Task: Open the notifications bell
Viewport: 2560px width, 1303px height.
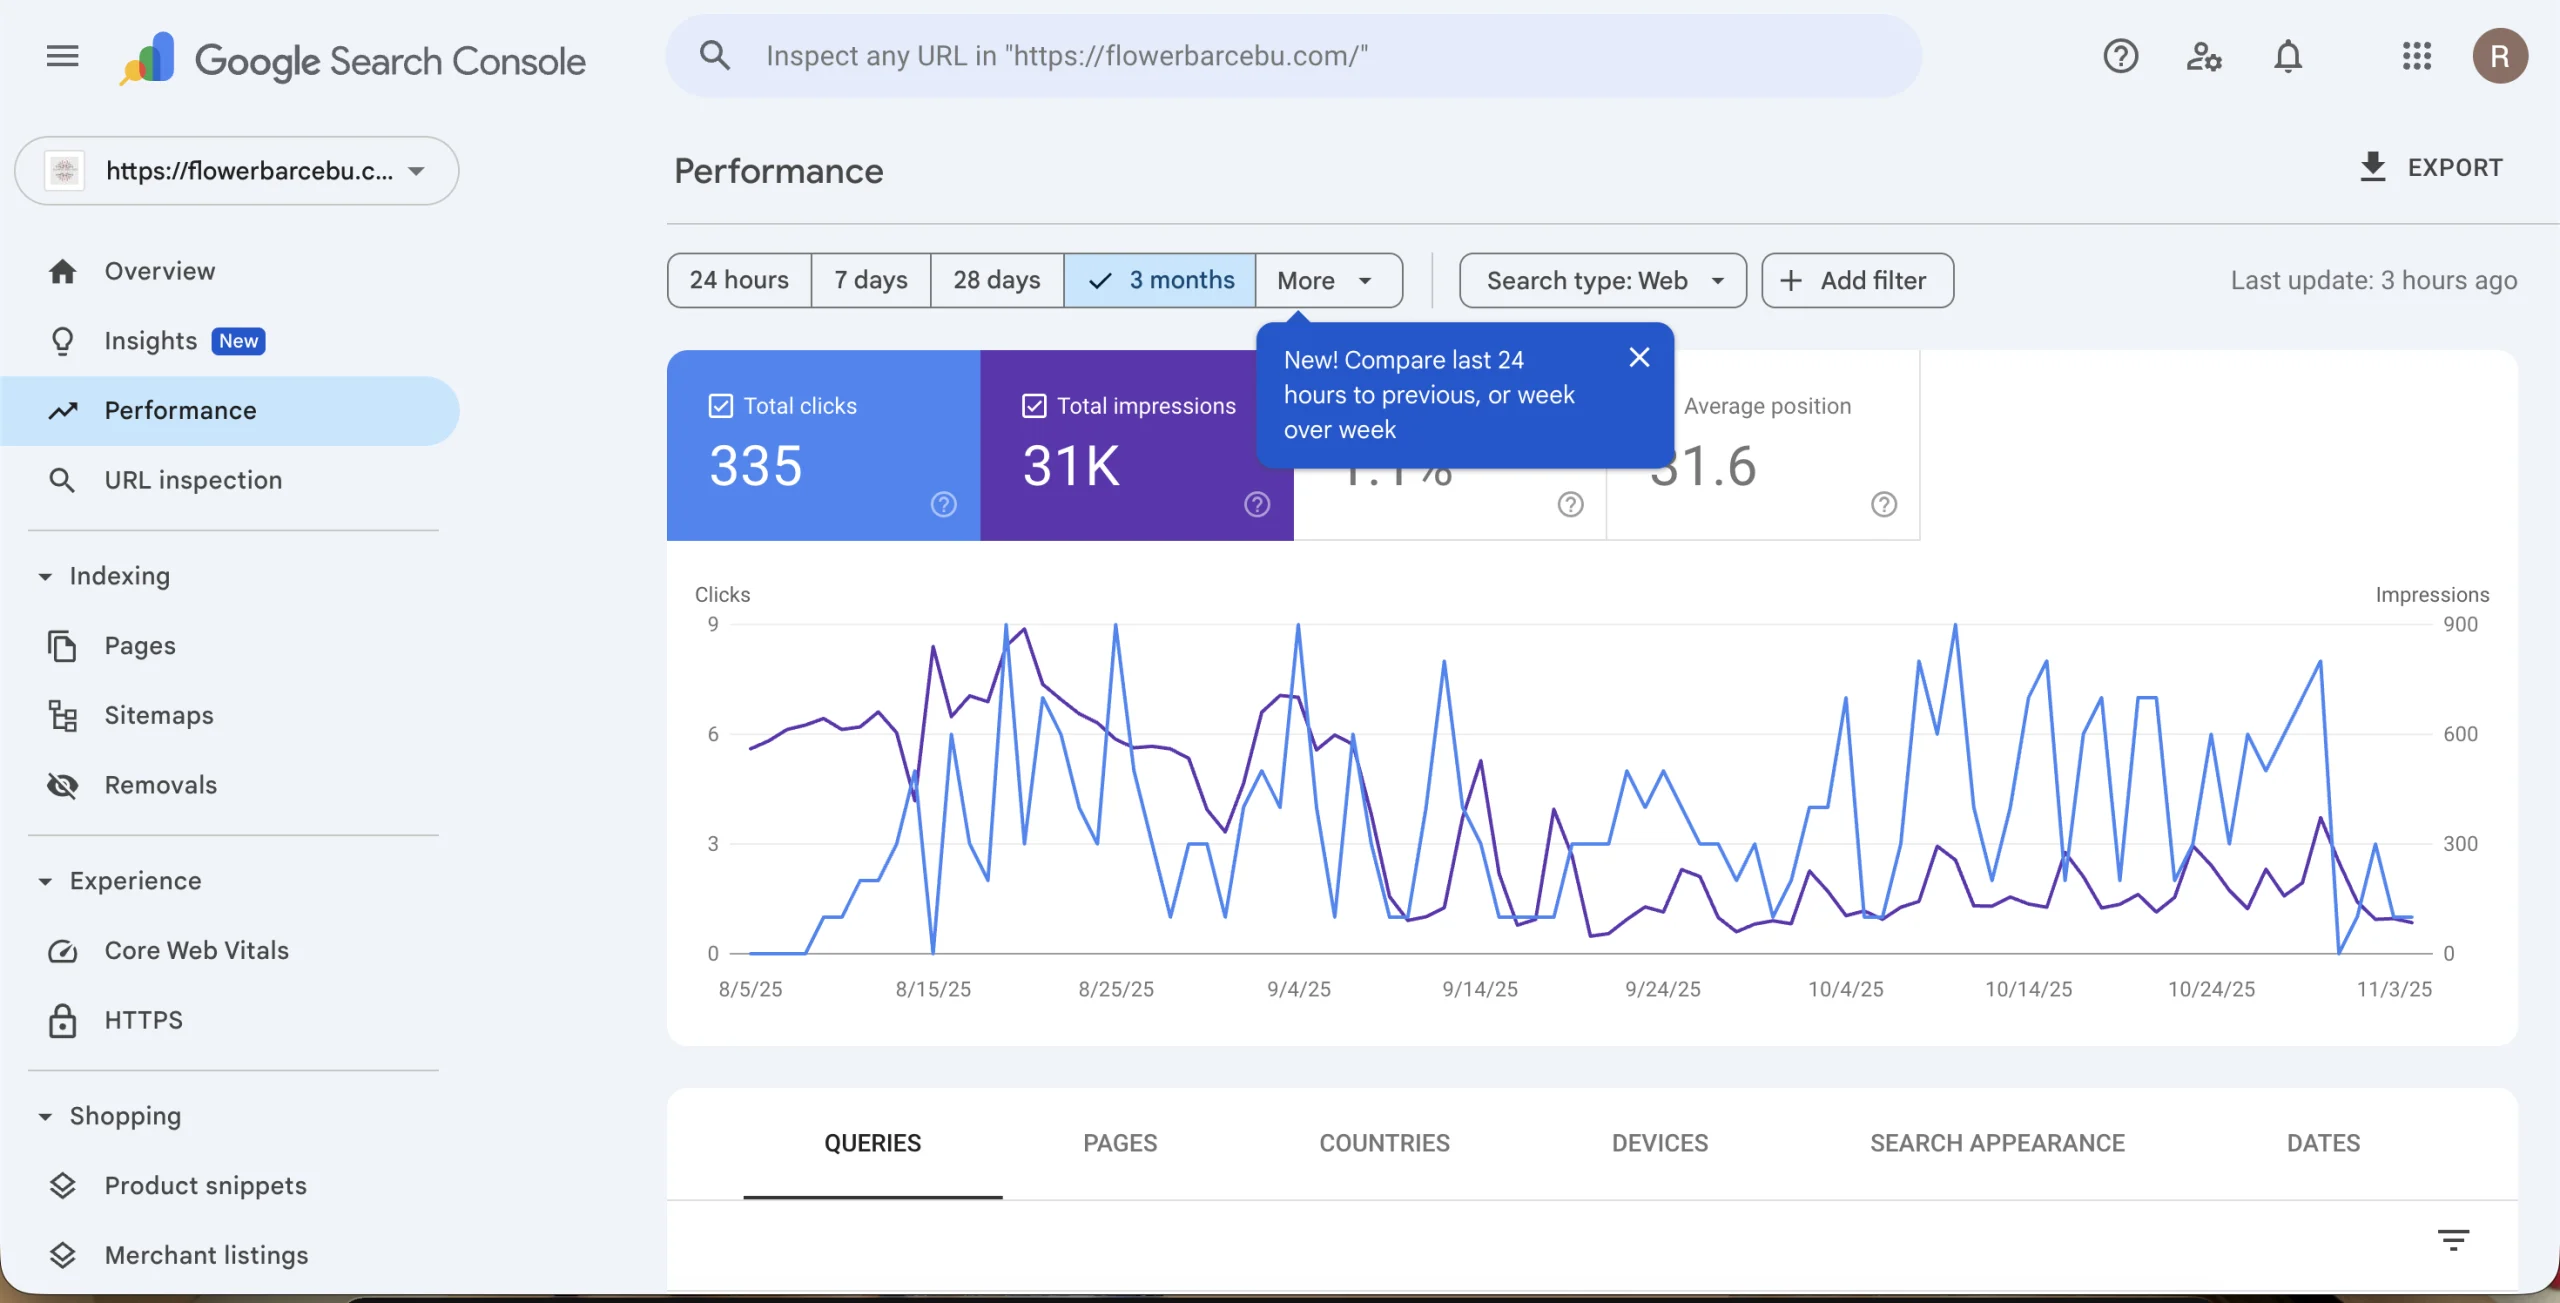Action: click(x=2288, y=56)
